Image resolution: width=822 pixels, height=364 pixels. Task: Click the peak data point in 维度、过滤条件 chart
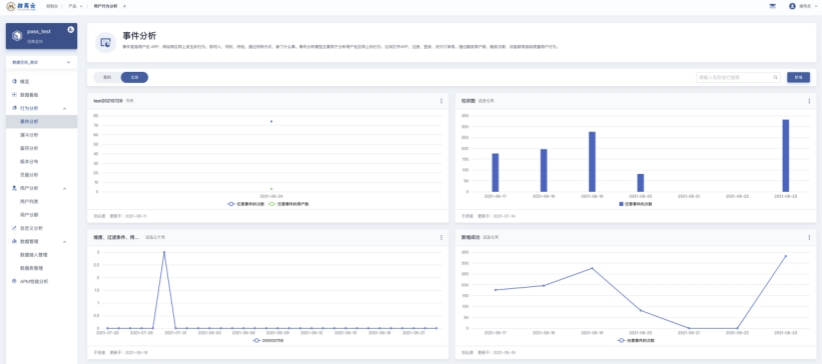164,252
